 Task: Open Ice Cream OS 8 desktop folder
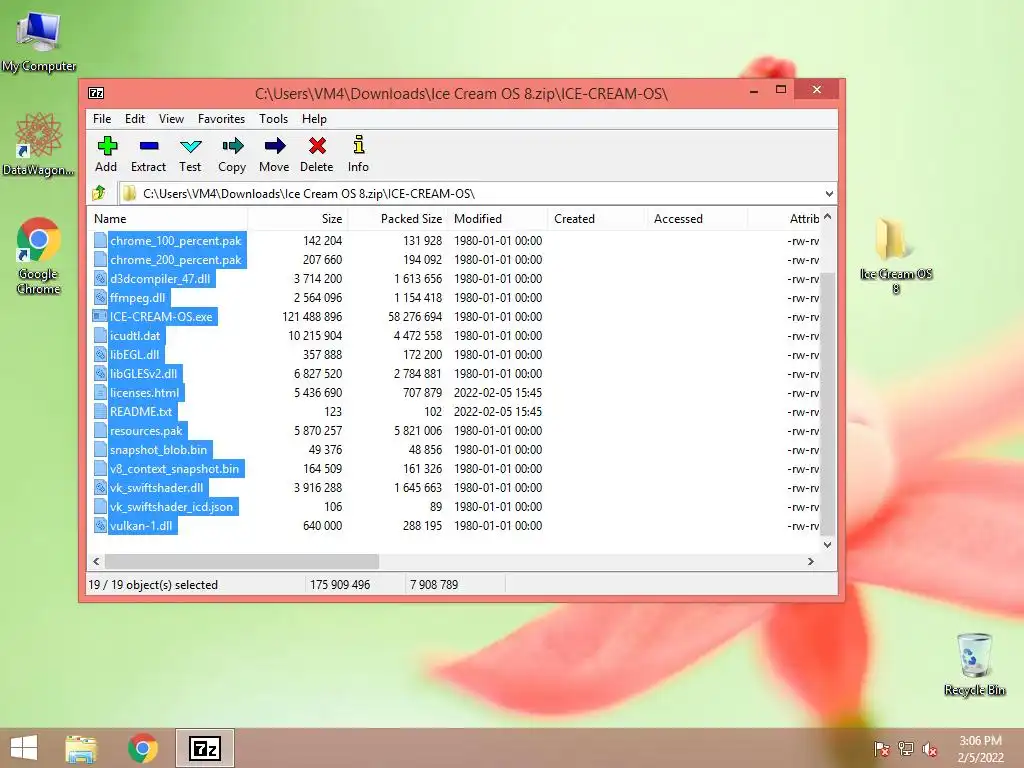896,256
